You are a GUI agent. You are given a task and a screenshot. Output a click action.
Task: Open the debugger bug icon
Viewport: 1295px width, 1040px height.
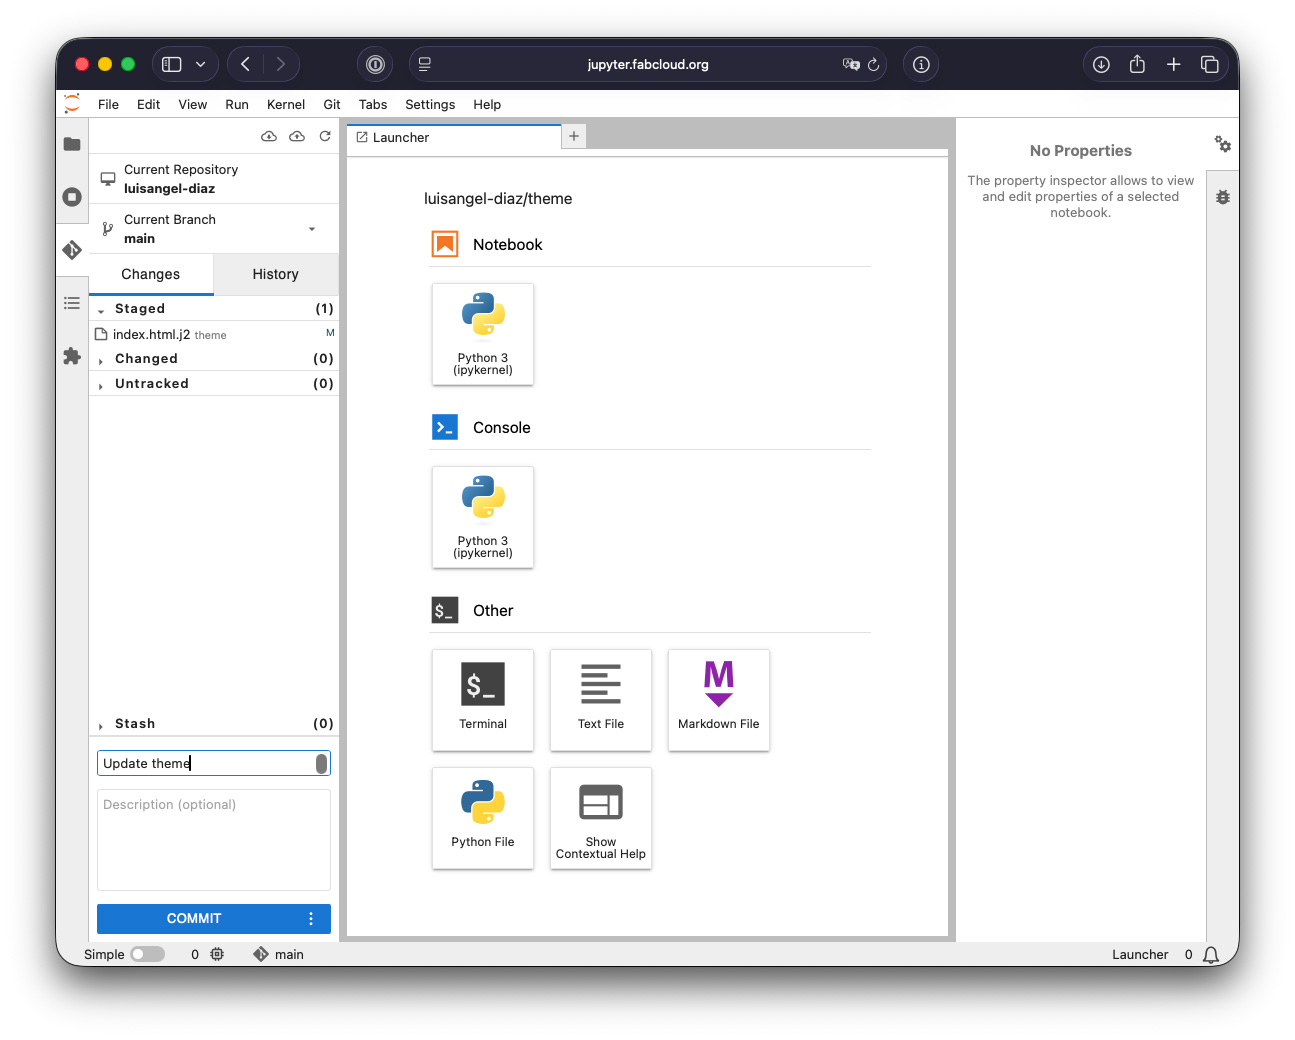coord(1222,197)
